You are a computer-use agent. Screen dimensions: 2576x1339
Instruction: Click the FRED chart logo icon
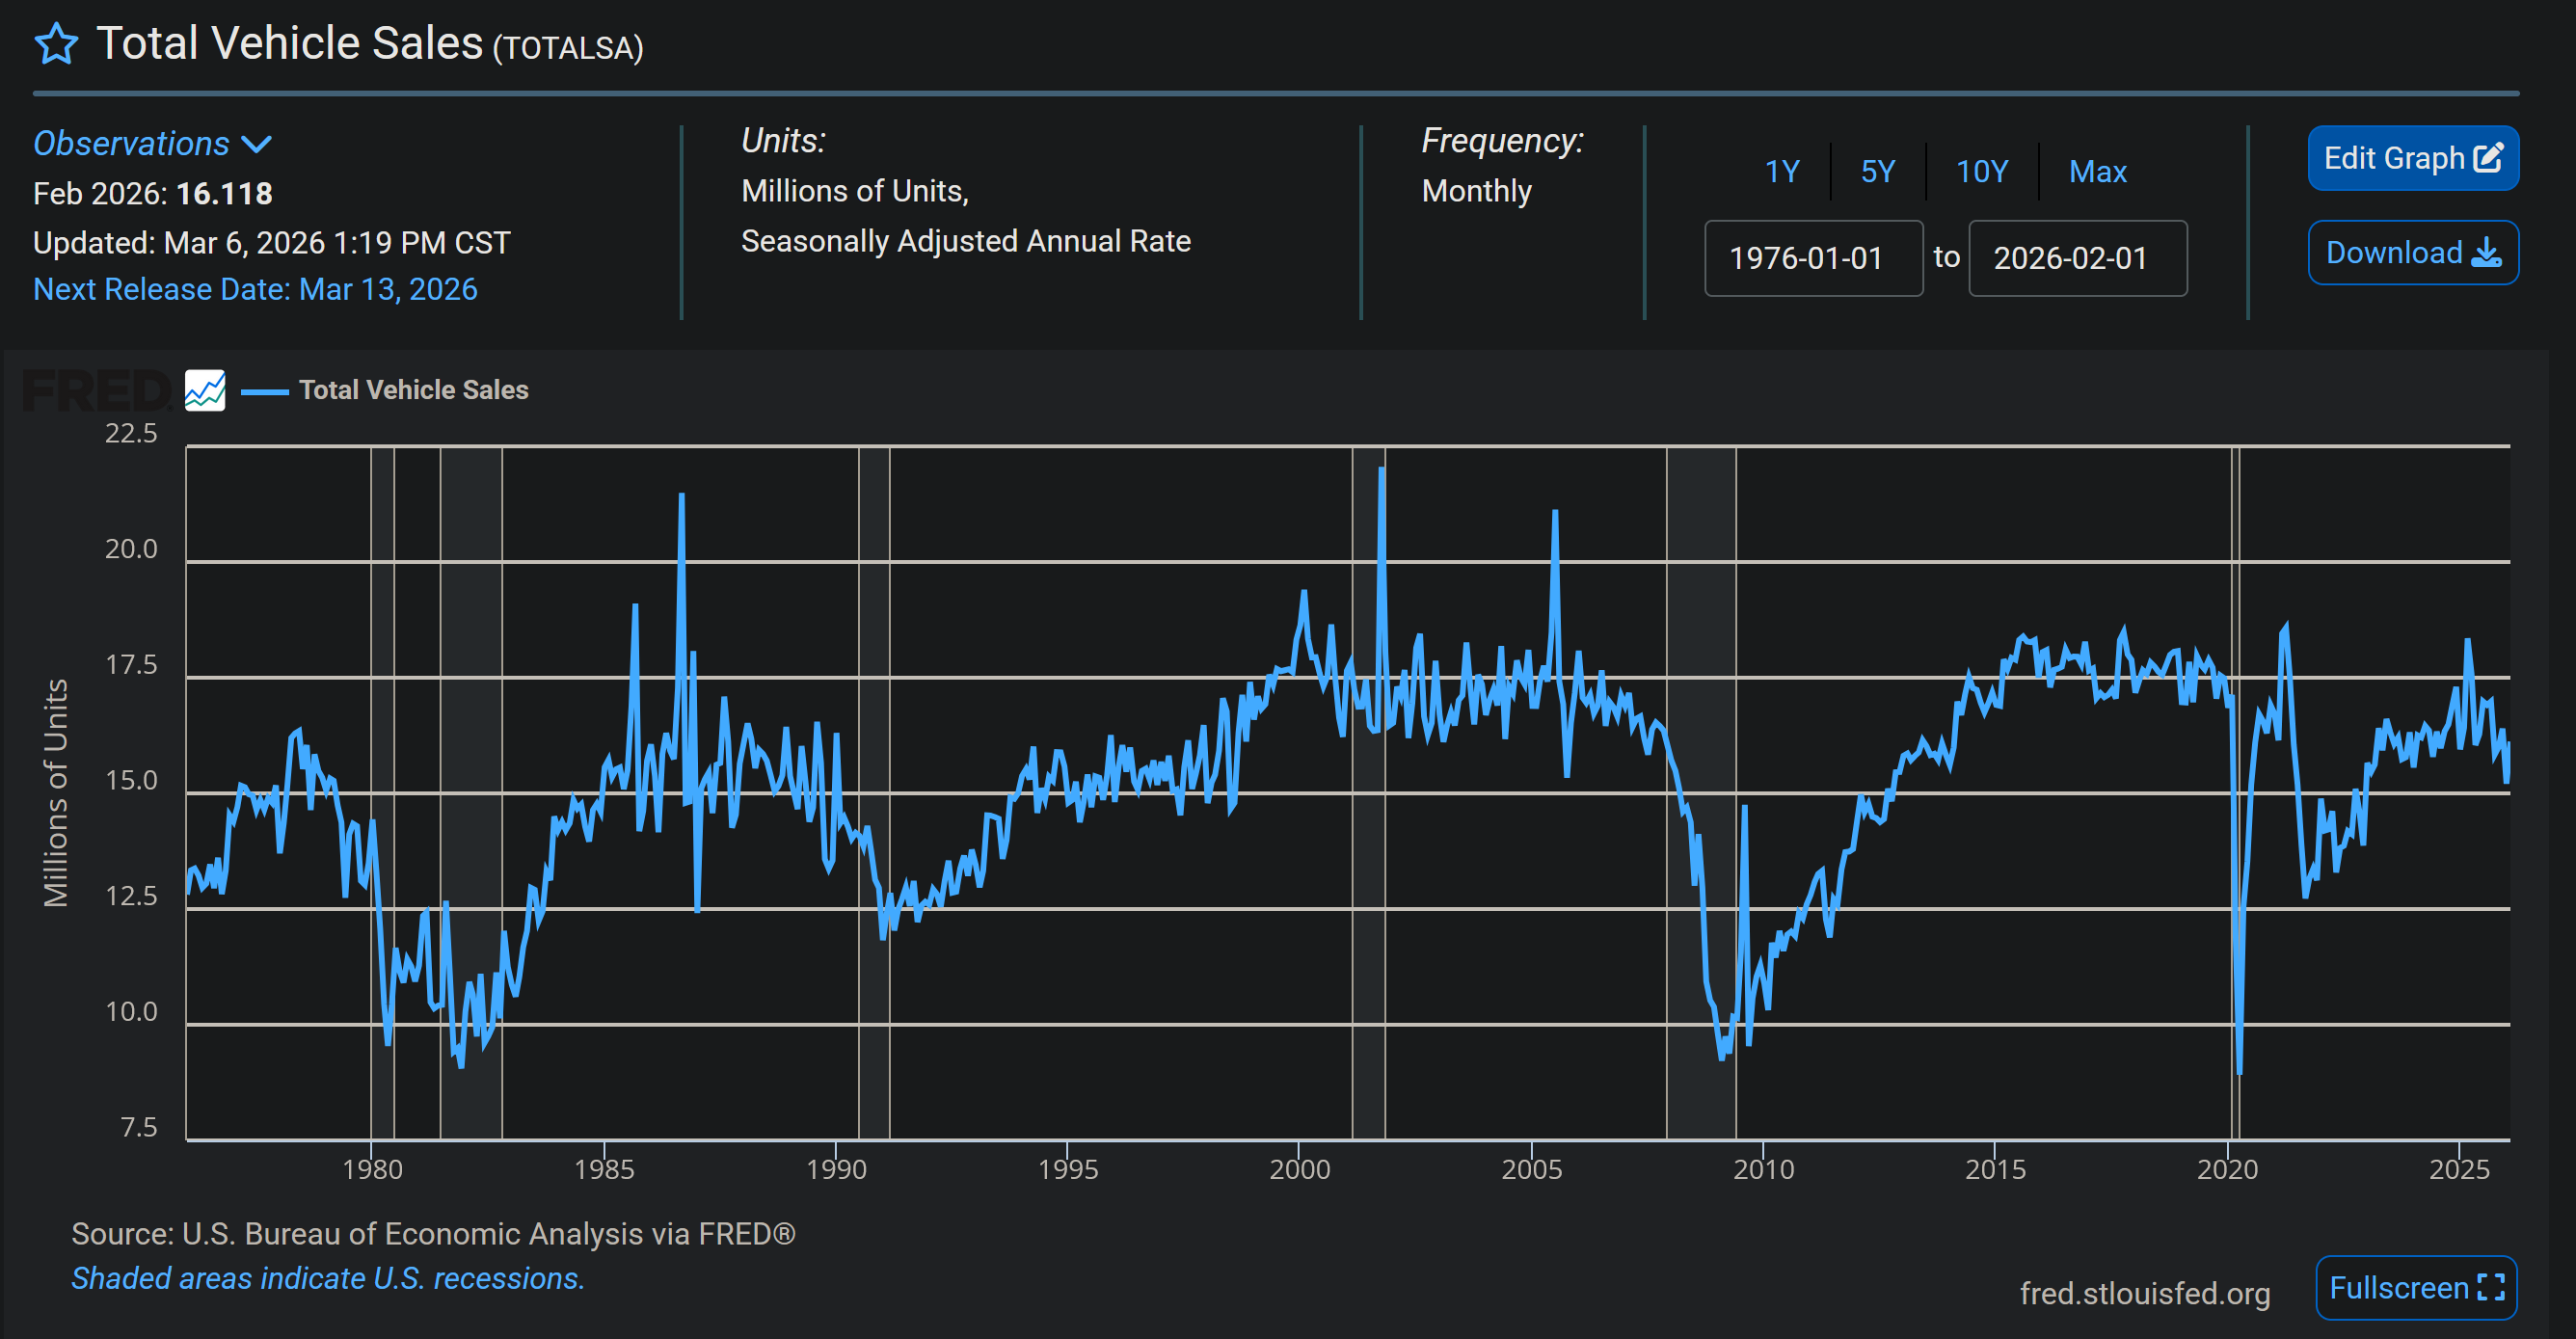coord(205,390)
